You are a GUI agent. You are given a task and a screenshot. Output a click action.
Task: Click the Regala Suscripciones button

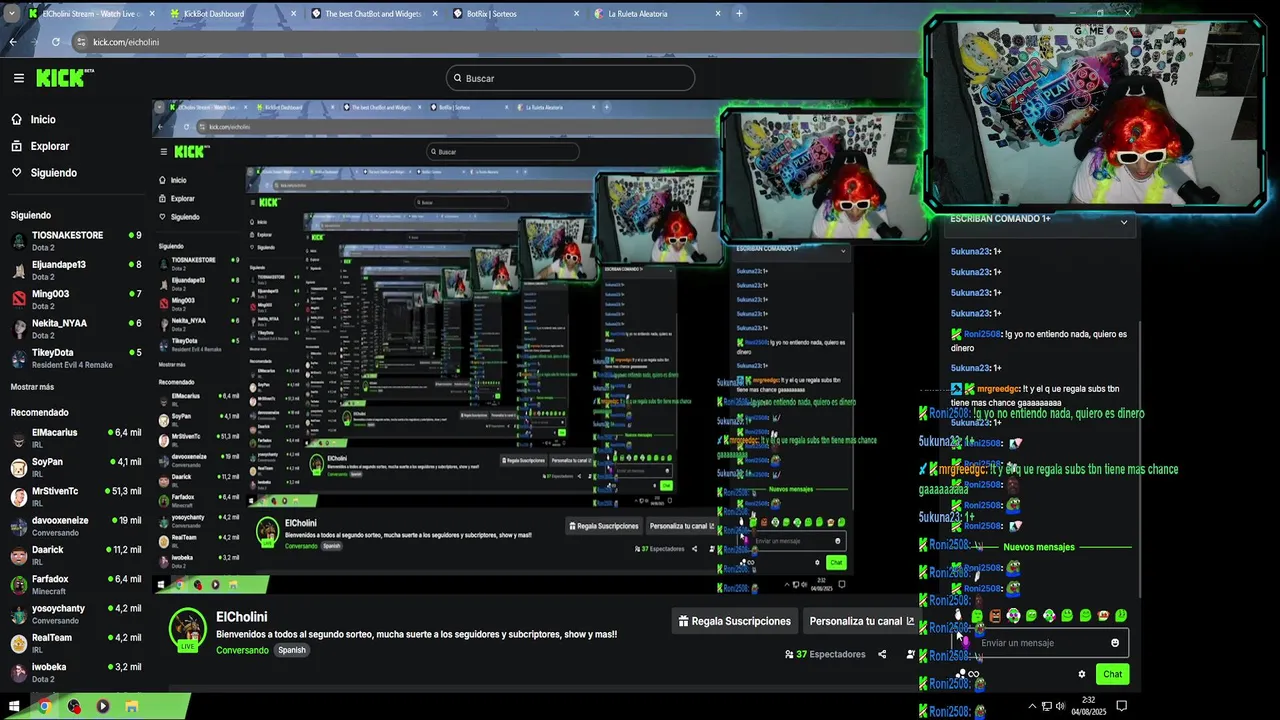tap(734, 621)
